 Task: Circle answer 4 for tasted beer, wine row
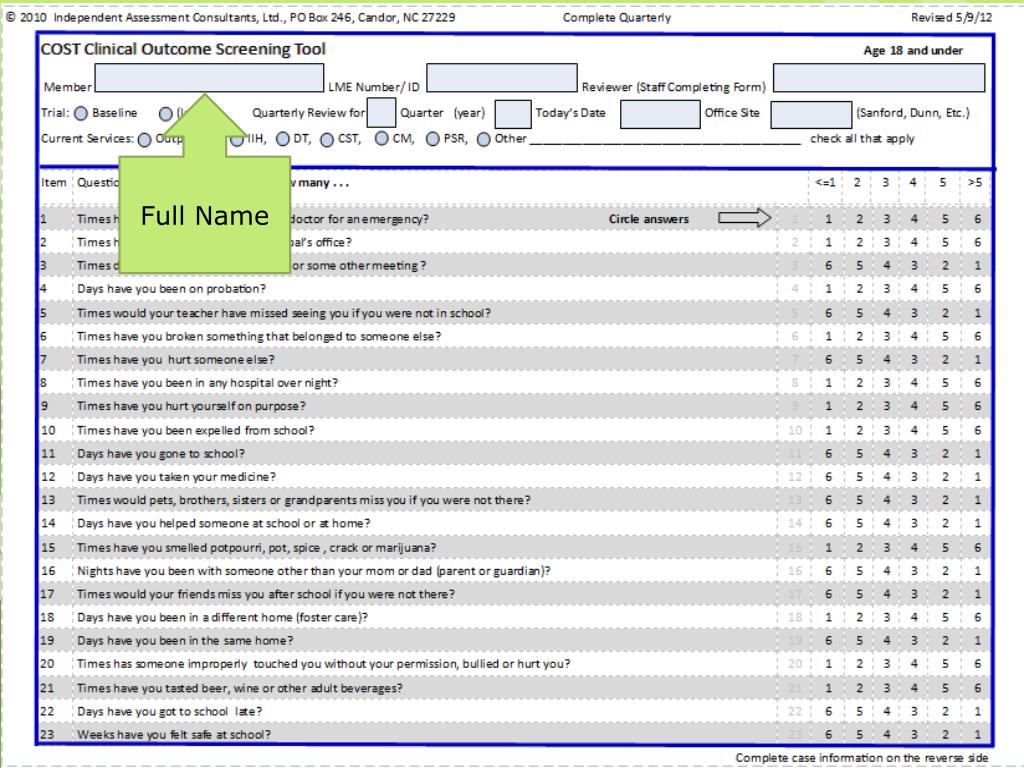[x=914, y=688]
